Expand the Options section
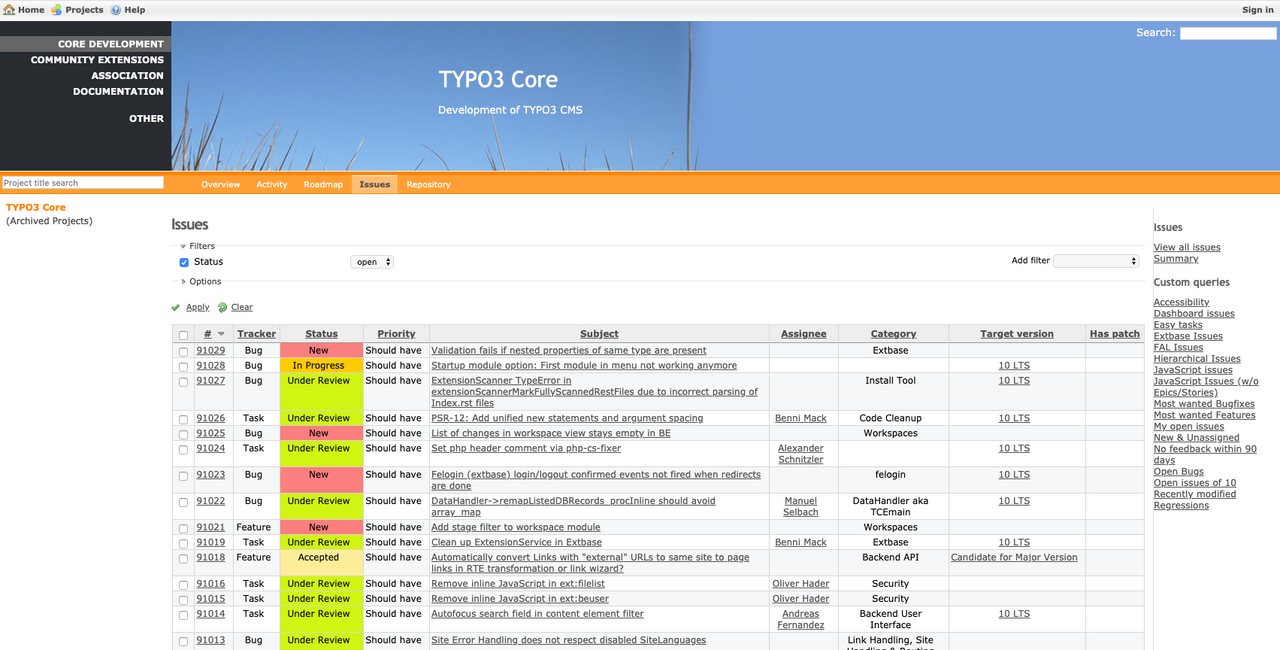Viewport: 1280px width, 650px height. [184, 282]
